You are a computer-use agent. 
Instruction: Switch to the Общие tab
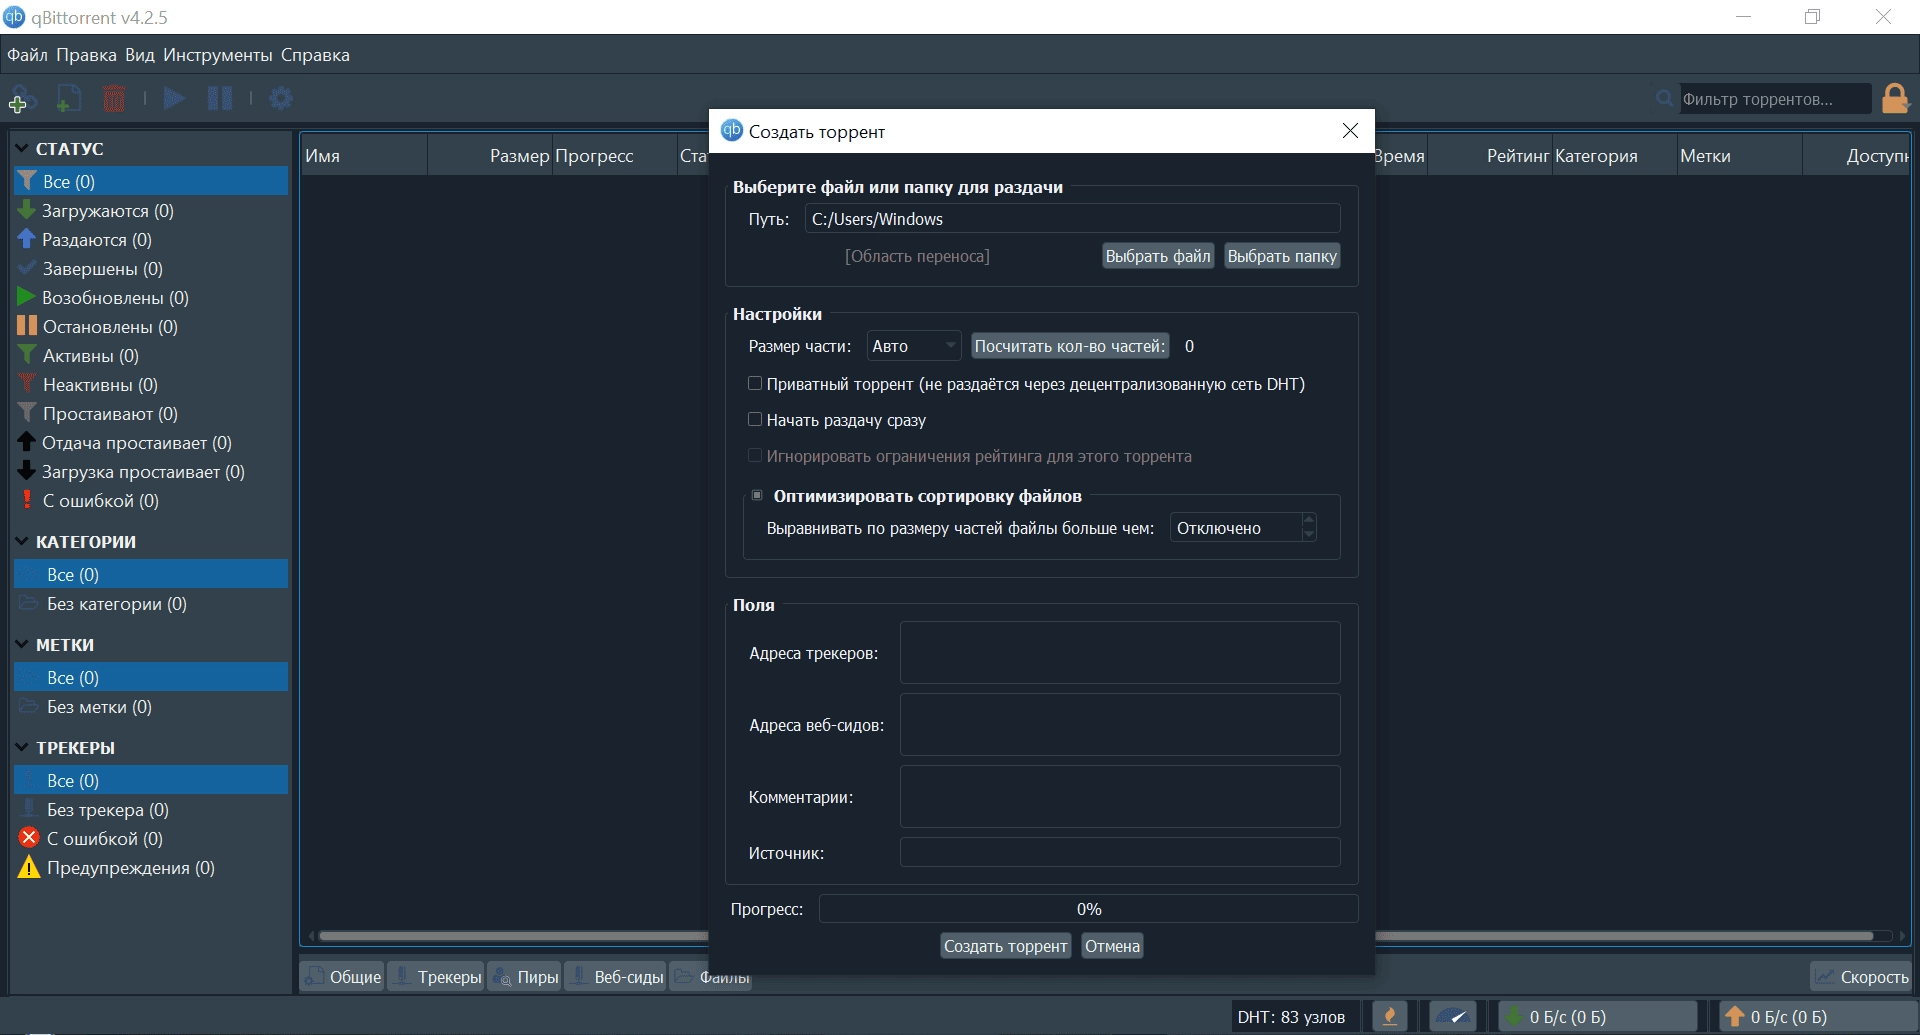click(x=343, y=977)
